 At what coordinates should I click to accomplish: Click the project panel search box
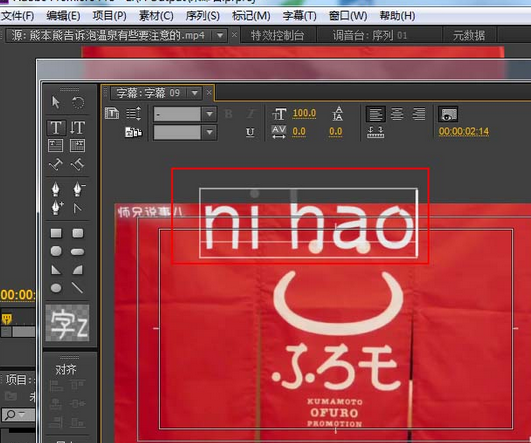click(18, 414)
